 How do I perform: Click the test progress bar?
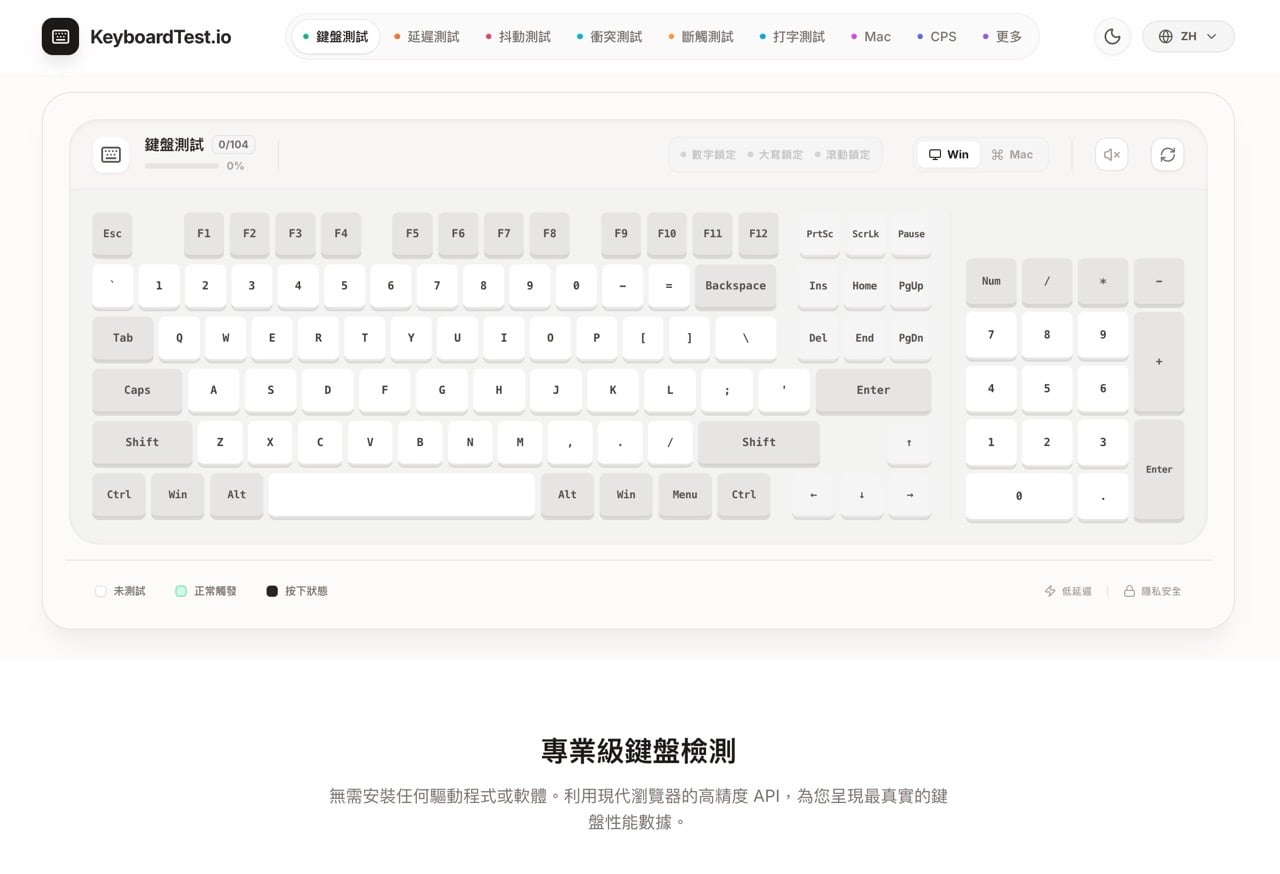tap(181, 166)
